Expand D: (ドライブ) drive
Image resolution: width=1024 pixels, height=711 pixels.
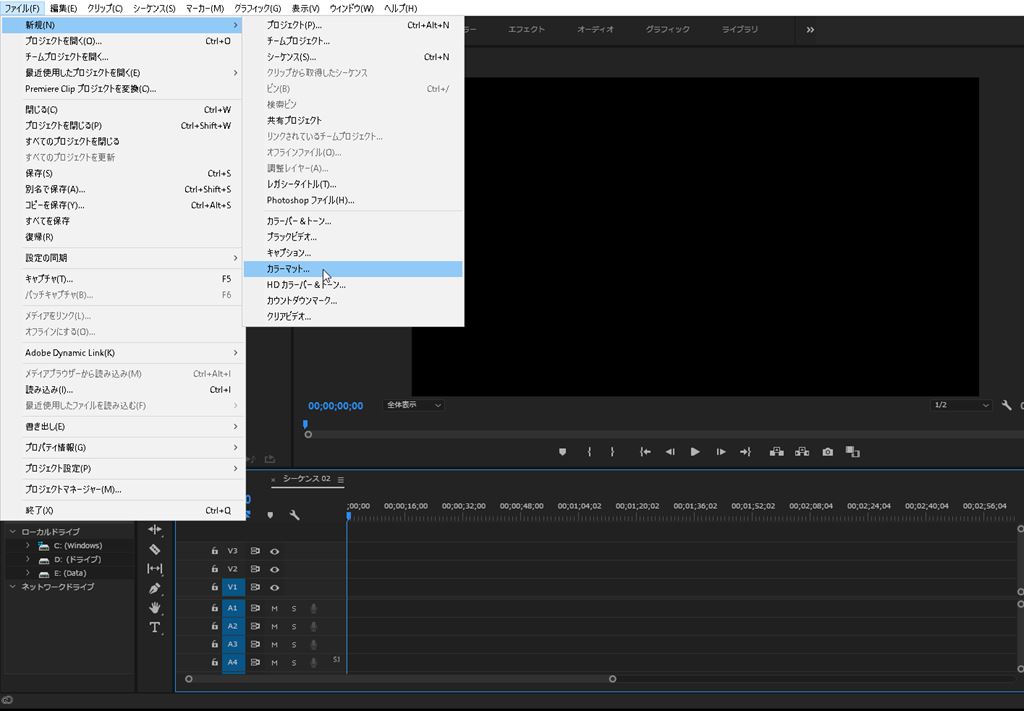click(x=27, y=560)
